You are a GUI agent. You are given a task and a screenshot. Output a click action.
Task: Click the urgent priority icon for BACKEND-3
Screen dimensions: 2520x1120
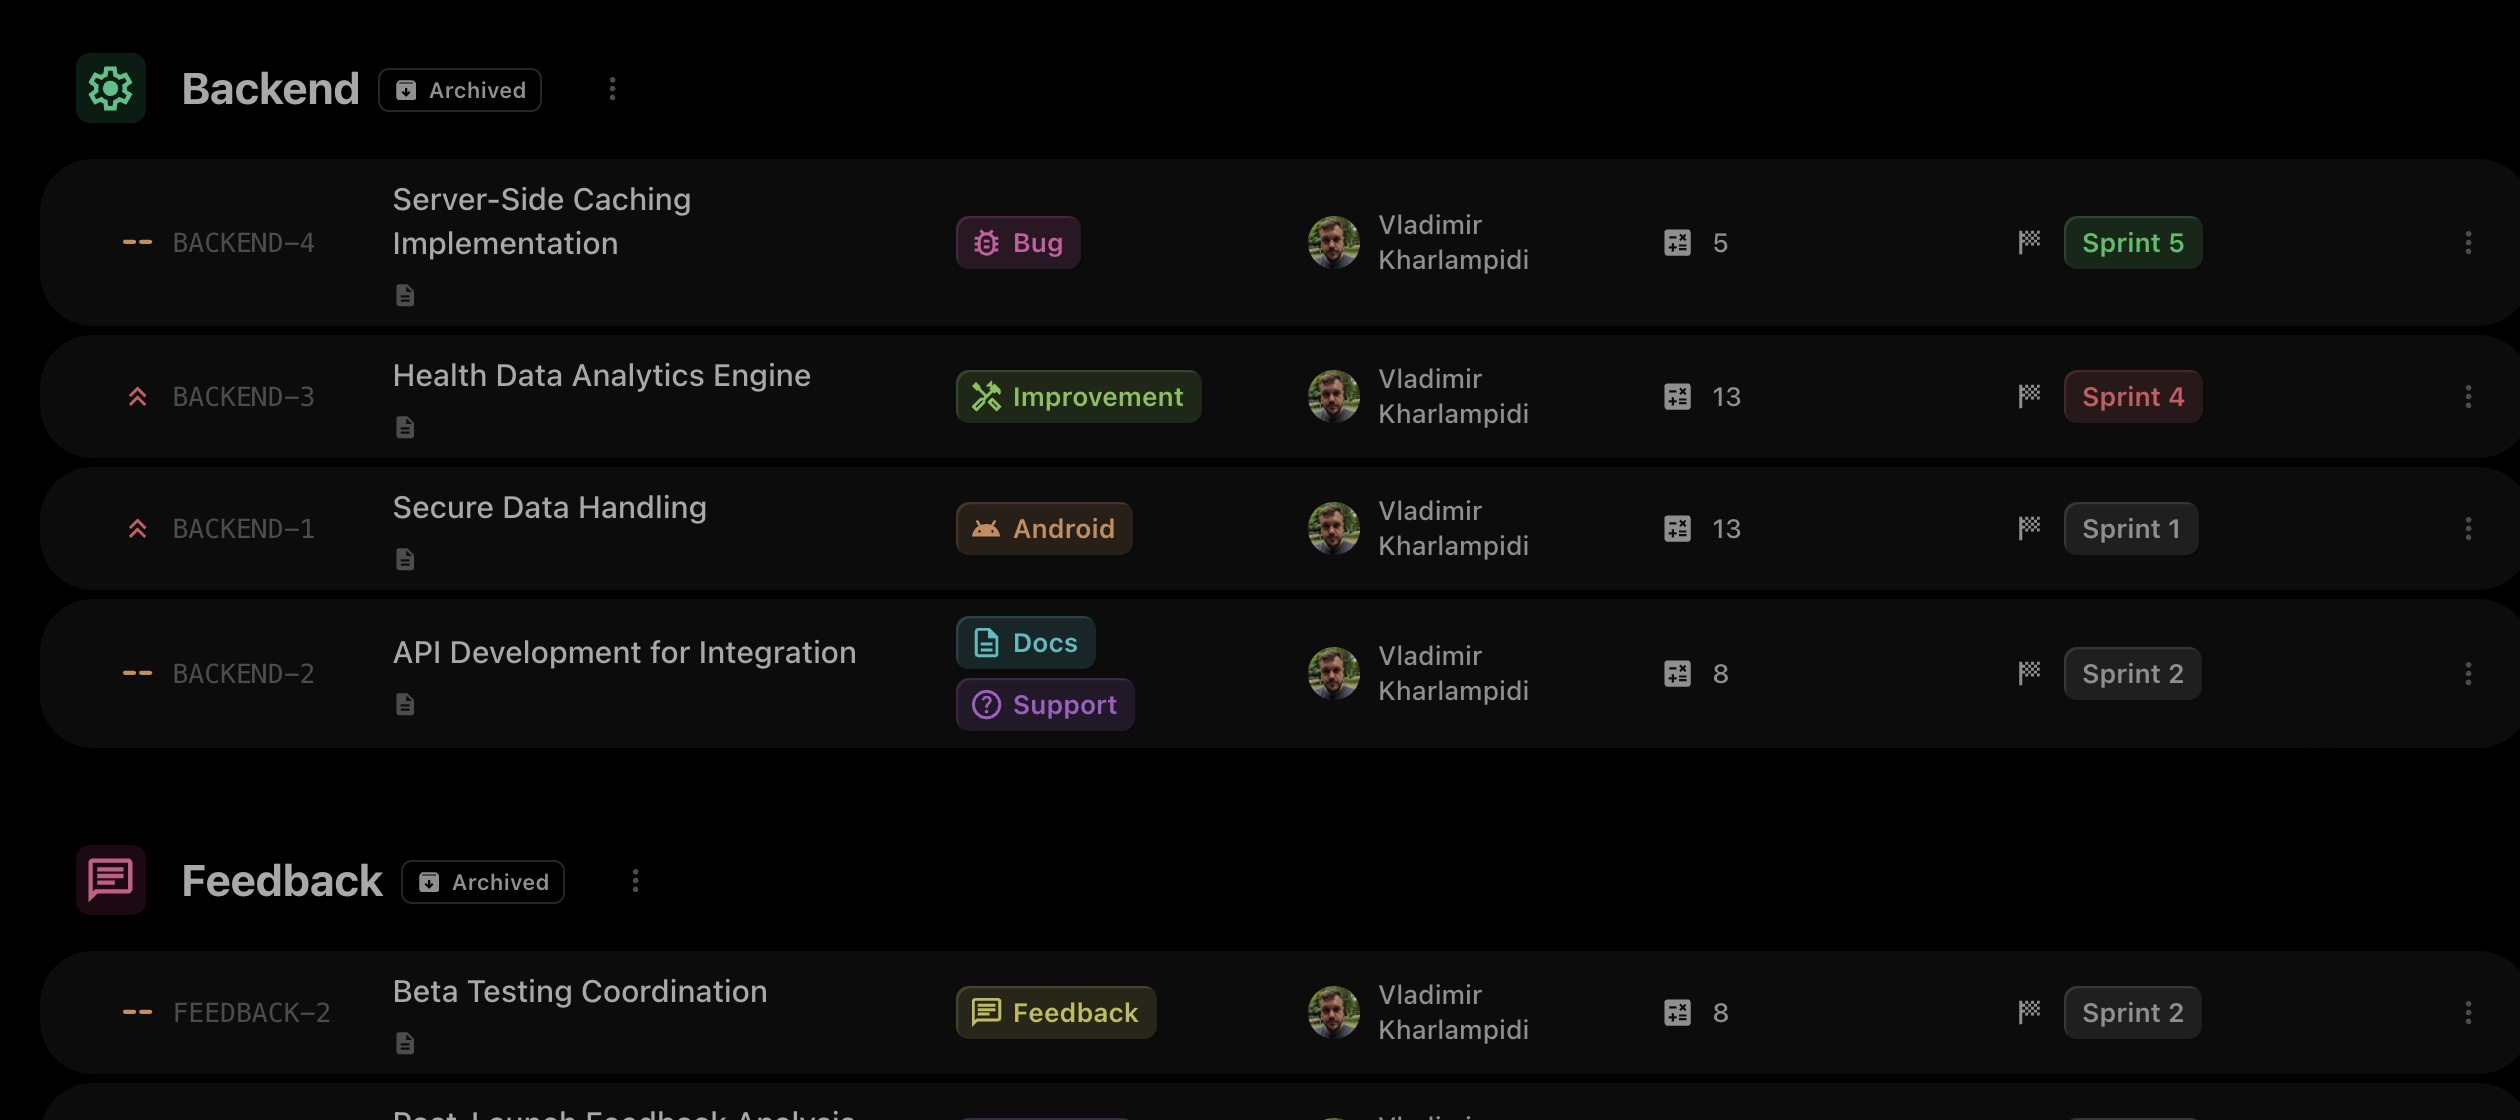(138, 397)
